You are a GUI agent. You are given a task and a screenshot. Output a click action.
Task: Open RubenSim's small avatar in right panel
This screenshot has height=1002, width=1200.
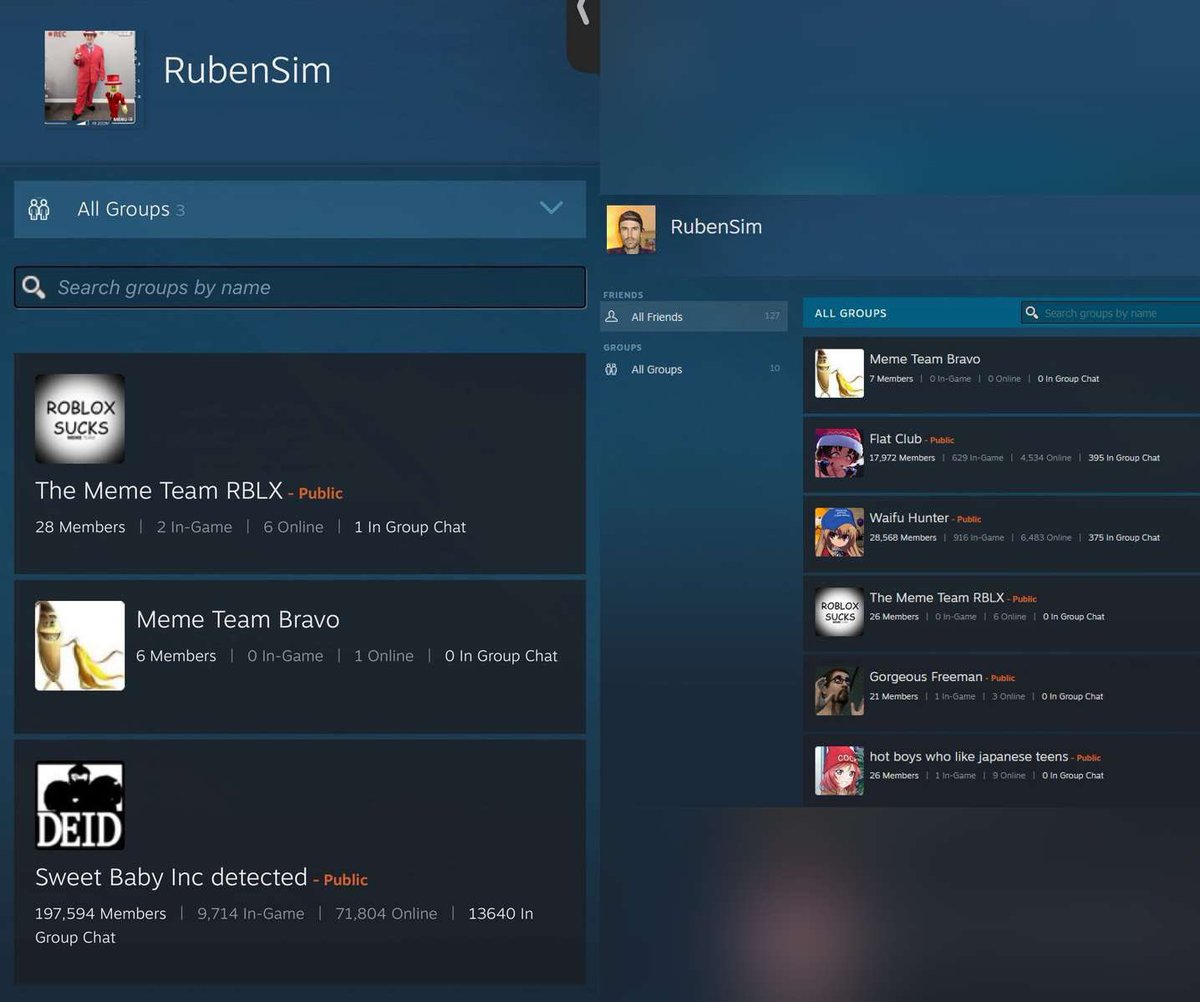tap(631, 230)
